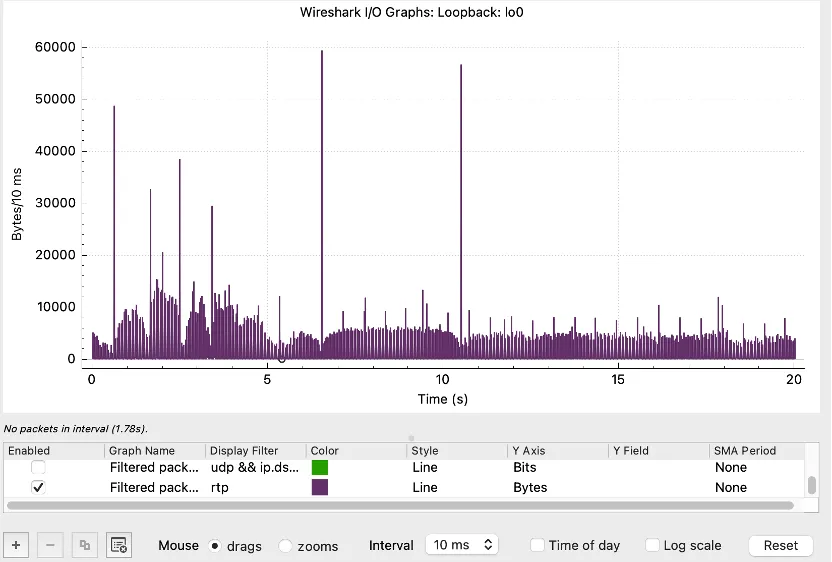The image size is (832, 562).
Task: Select the rtp display filter cell
Action: [x=256, y=487]
